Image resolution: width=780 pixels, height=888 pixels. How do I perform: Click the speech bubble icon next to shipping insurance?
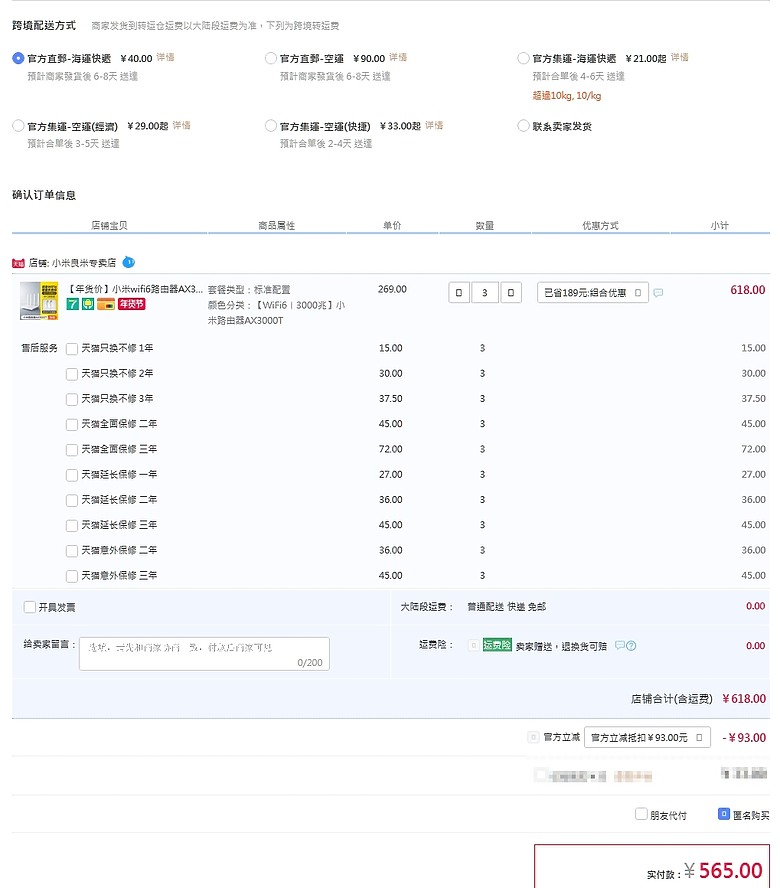tap(620, 646)
